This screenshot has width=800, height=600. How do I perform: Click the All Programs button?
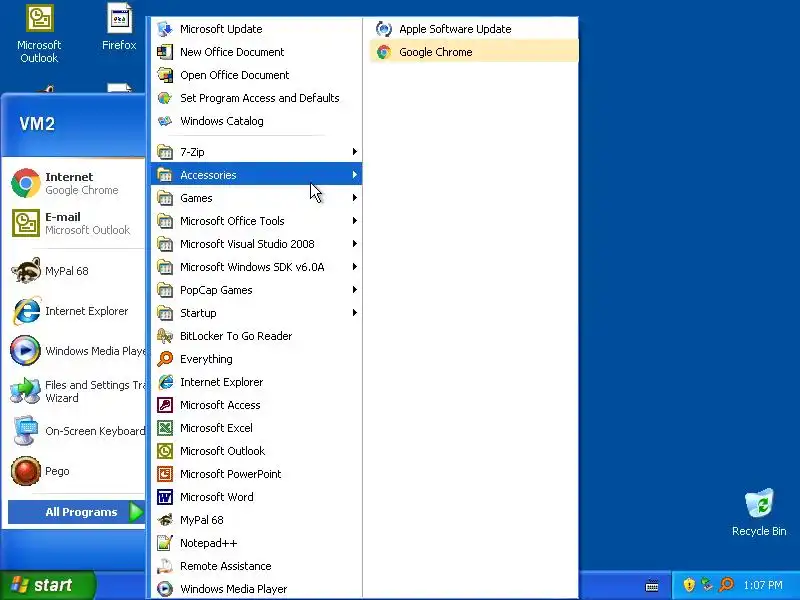[77, 512]
